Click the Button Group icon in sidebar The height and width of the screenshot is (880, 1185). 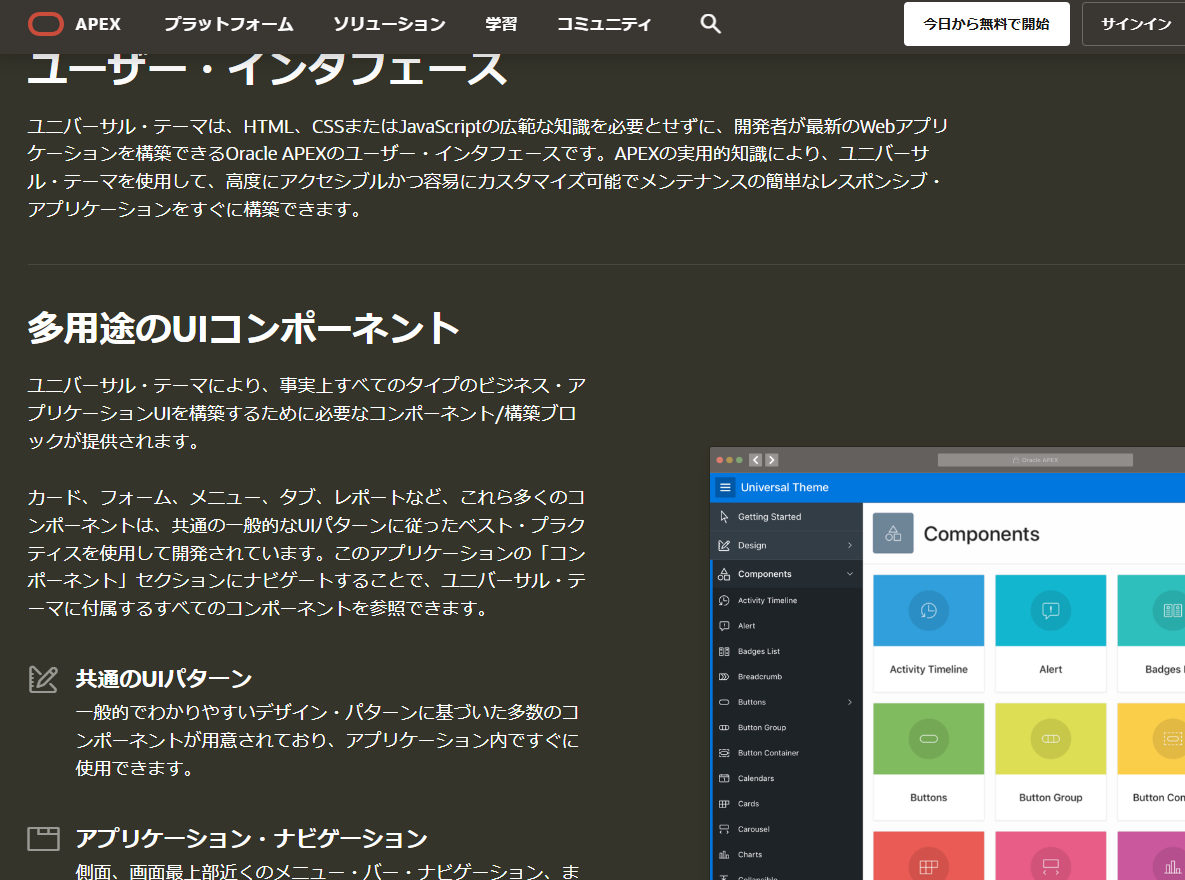point(724,727)
